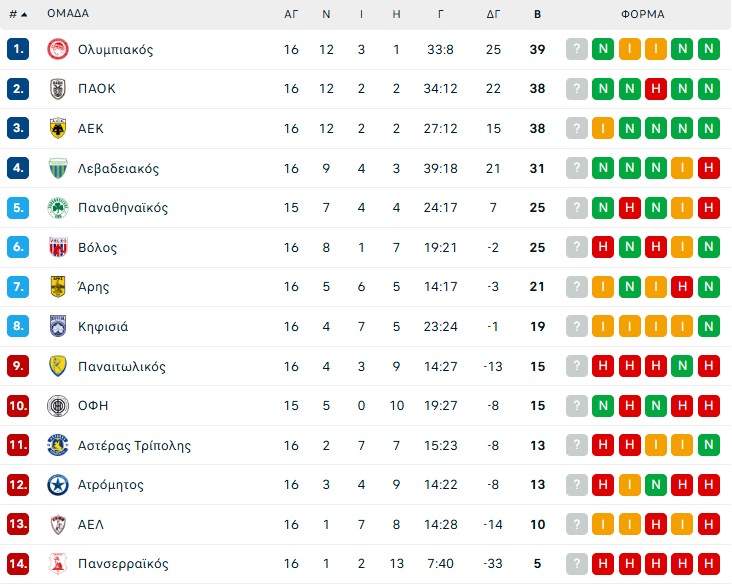
Task: Click the Ατρόμητος blue star logo
Action: pyautogui.click(x=57, y=485)
